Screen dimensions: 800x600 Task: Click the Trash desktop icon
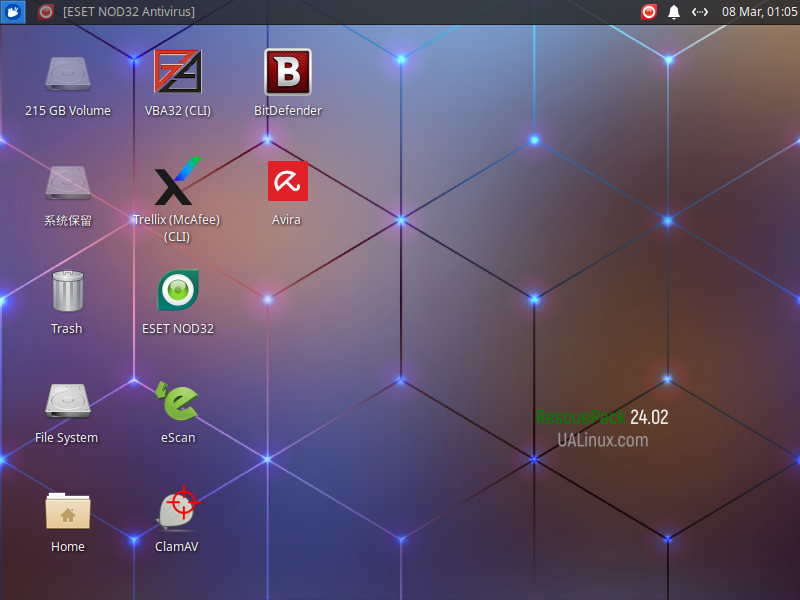tap(67, 291)
